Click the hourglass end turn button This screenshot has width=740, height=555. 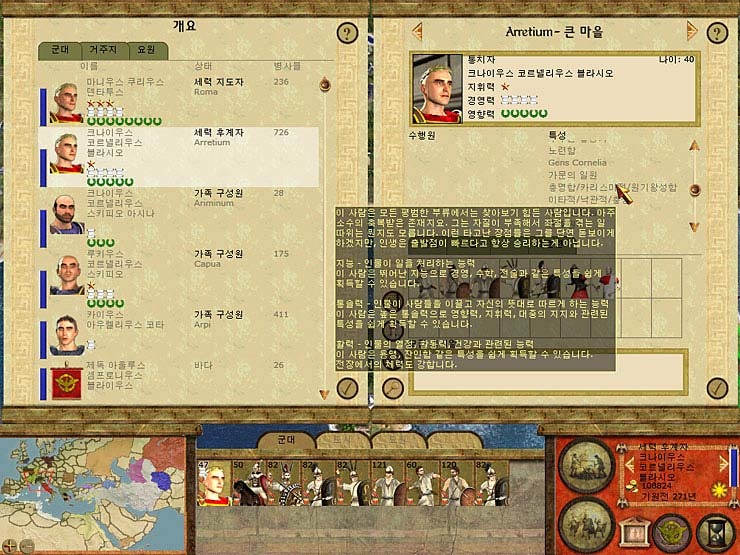click(x=716, y=532)
